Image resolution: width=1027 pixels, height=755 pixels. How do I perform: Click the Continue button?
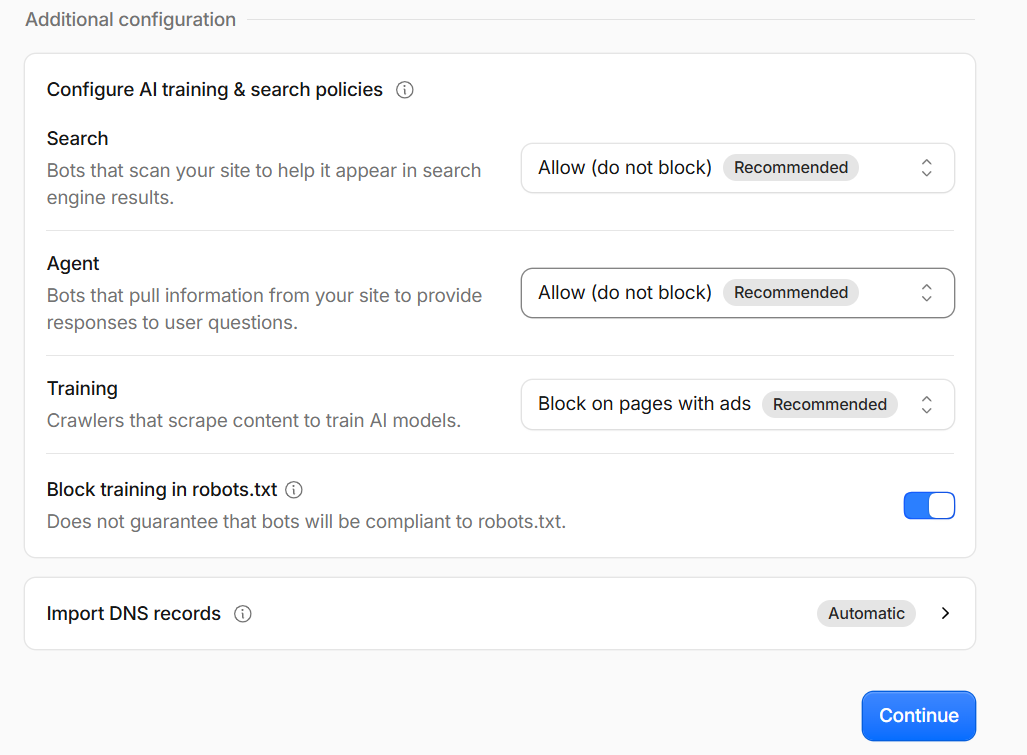pos(918,716)
